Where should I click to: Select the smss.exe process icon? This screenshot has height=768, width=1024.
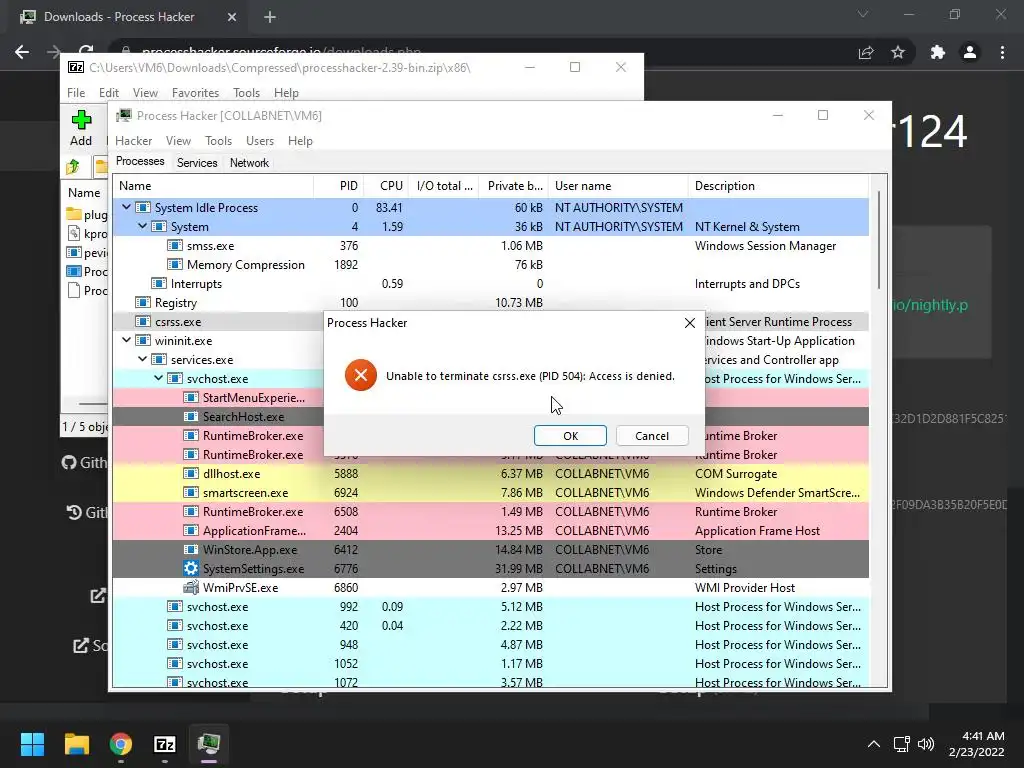pyautogui.click(x=174, y=246)
